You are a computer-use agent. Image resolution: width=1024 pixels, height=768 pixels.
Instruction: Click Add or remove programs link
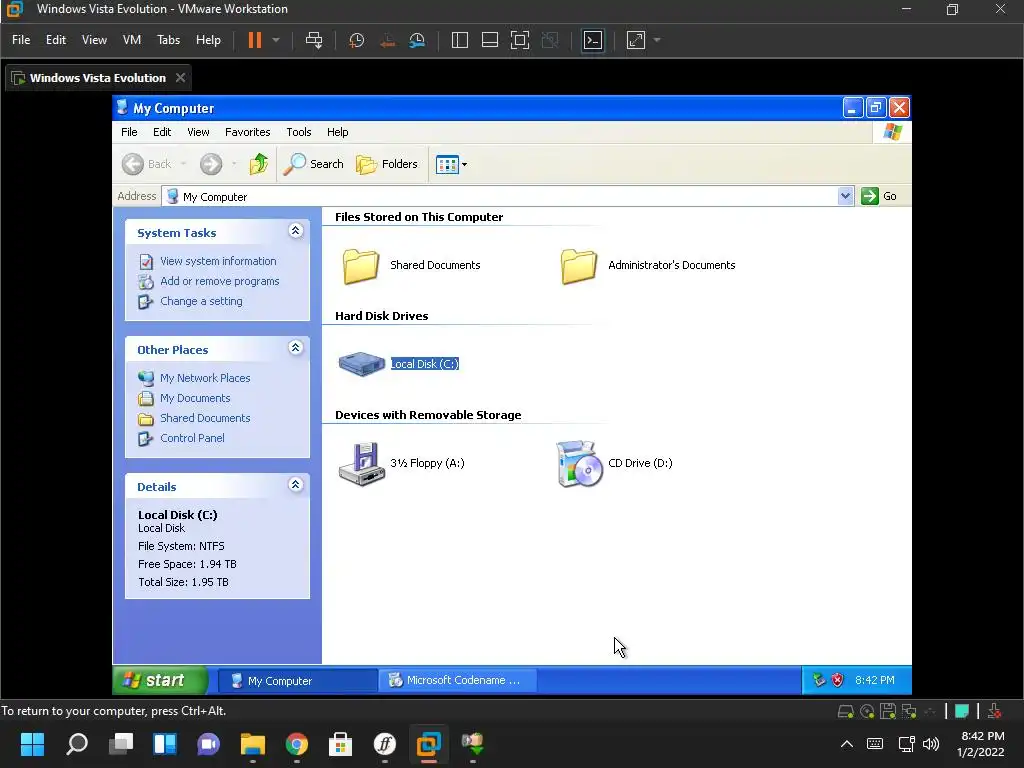coord(219,281)
